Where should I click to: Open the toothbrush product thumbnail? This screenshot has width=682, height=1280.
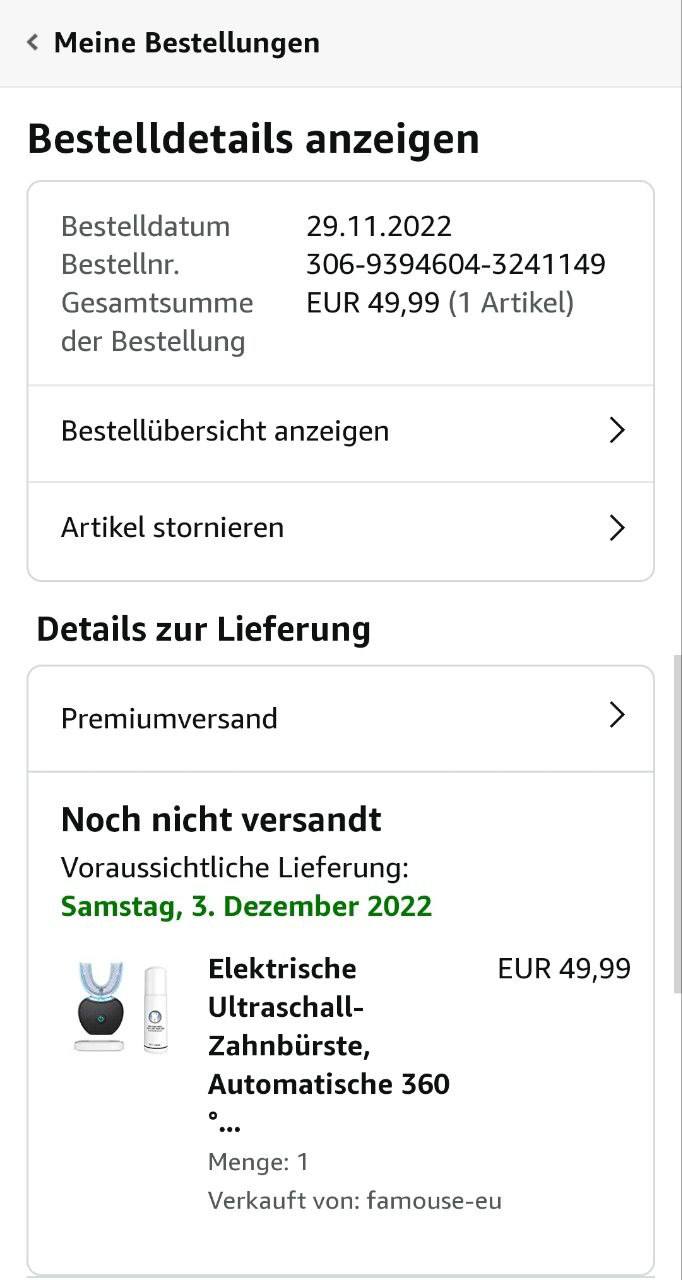[x=121, y=1007]
